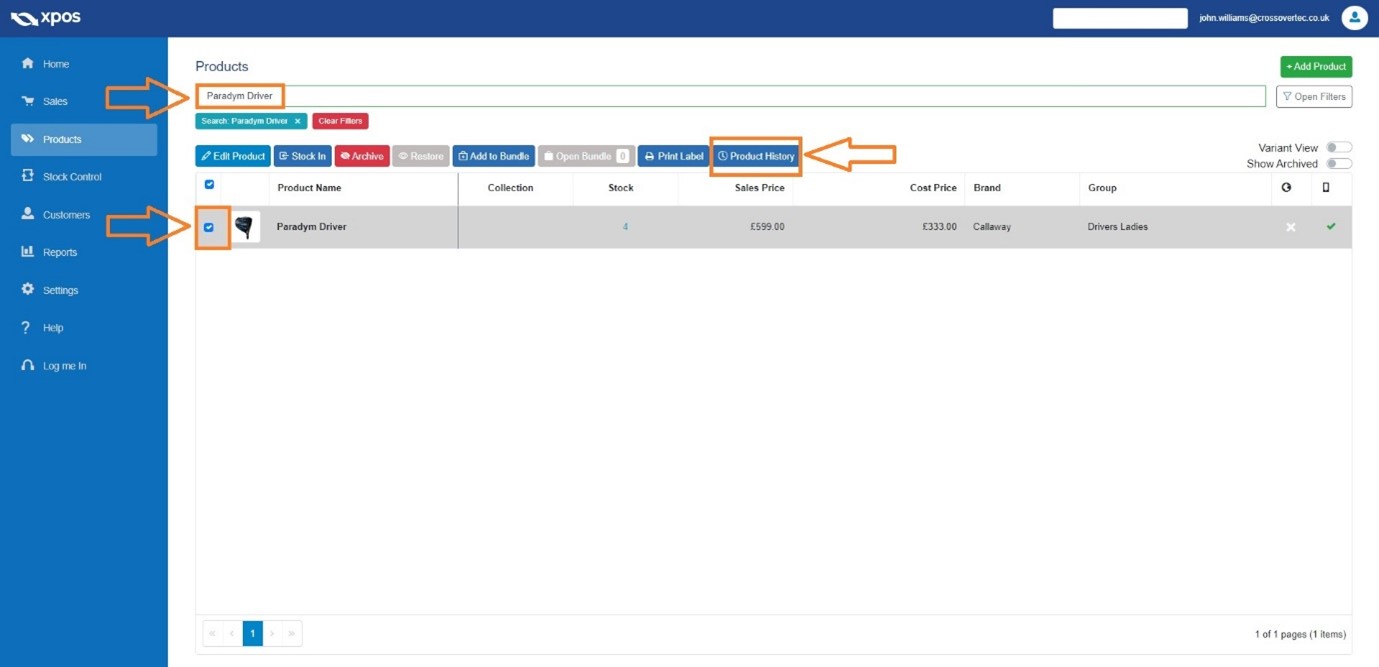Go to Home in the sidebar
1379x667 pixels.
84,64
